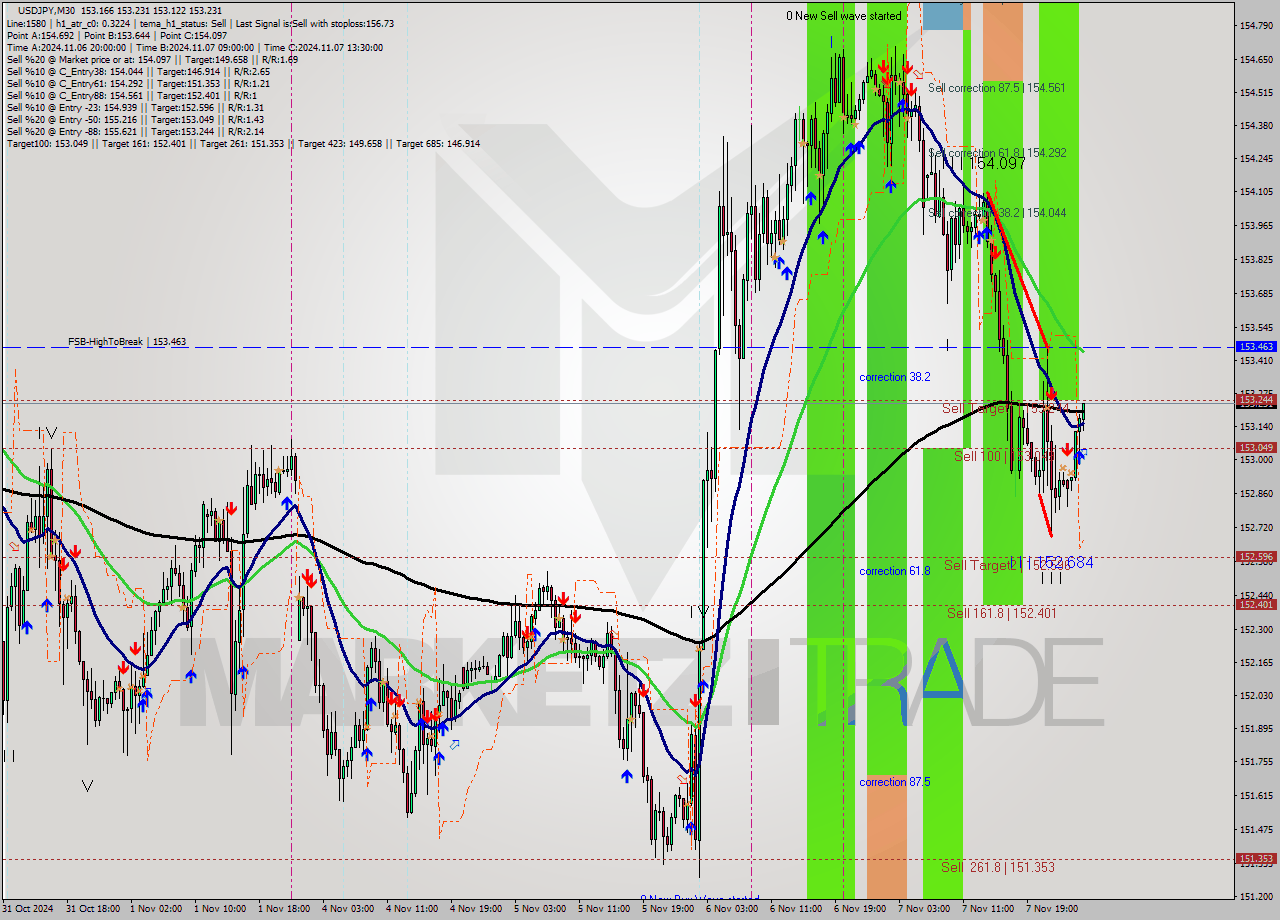Click the 'Sell 100 | 153.049' label
The width and height of the screenshot is (1280, 920).
(1003, 456)
